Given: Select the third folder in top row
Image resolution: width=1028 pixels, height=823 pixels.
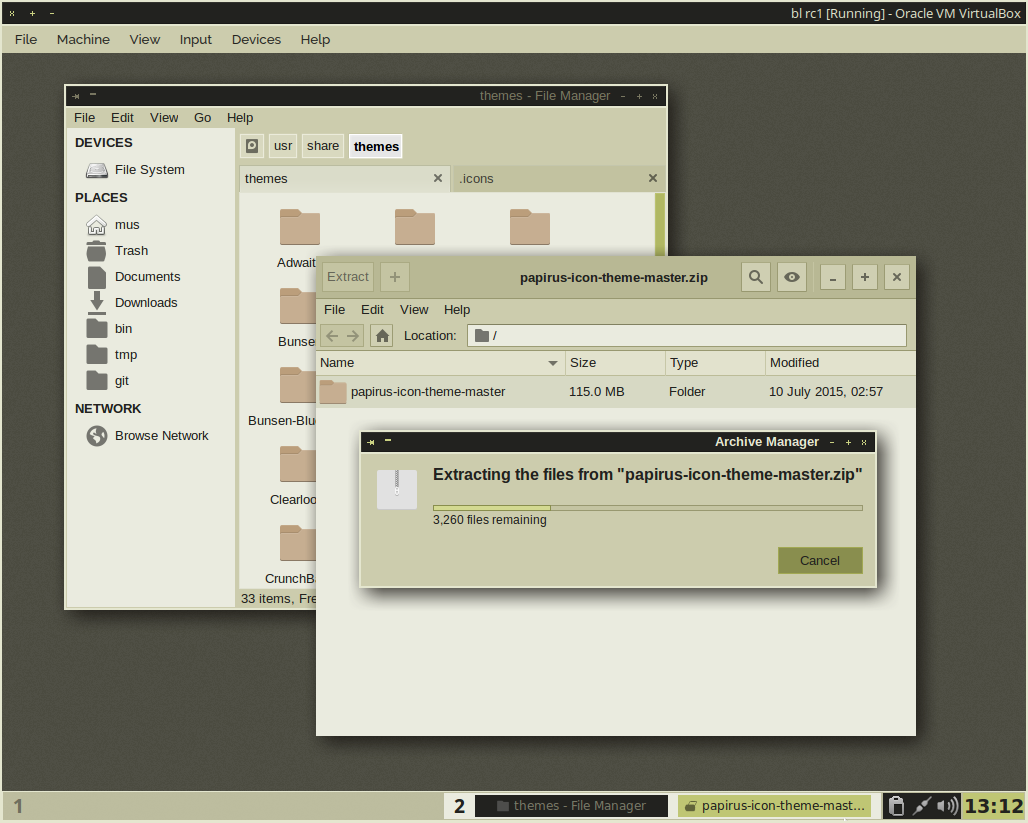Looking at the screenshot, I should click(530, 227).
